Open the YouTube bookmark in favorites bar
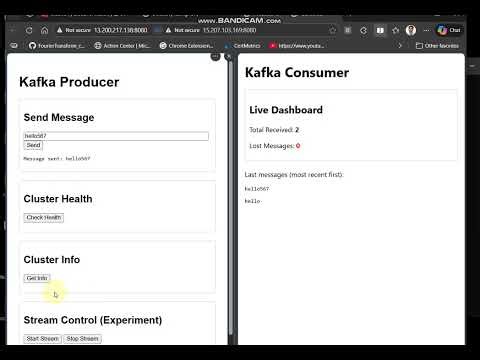 (297, 46)
